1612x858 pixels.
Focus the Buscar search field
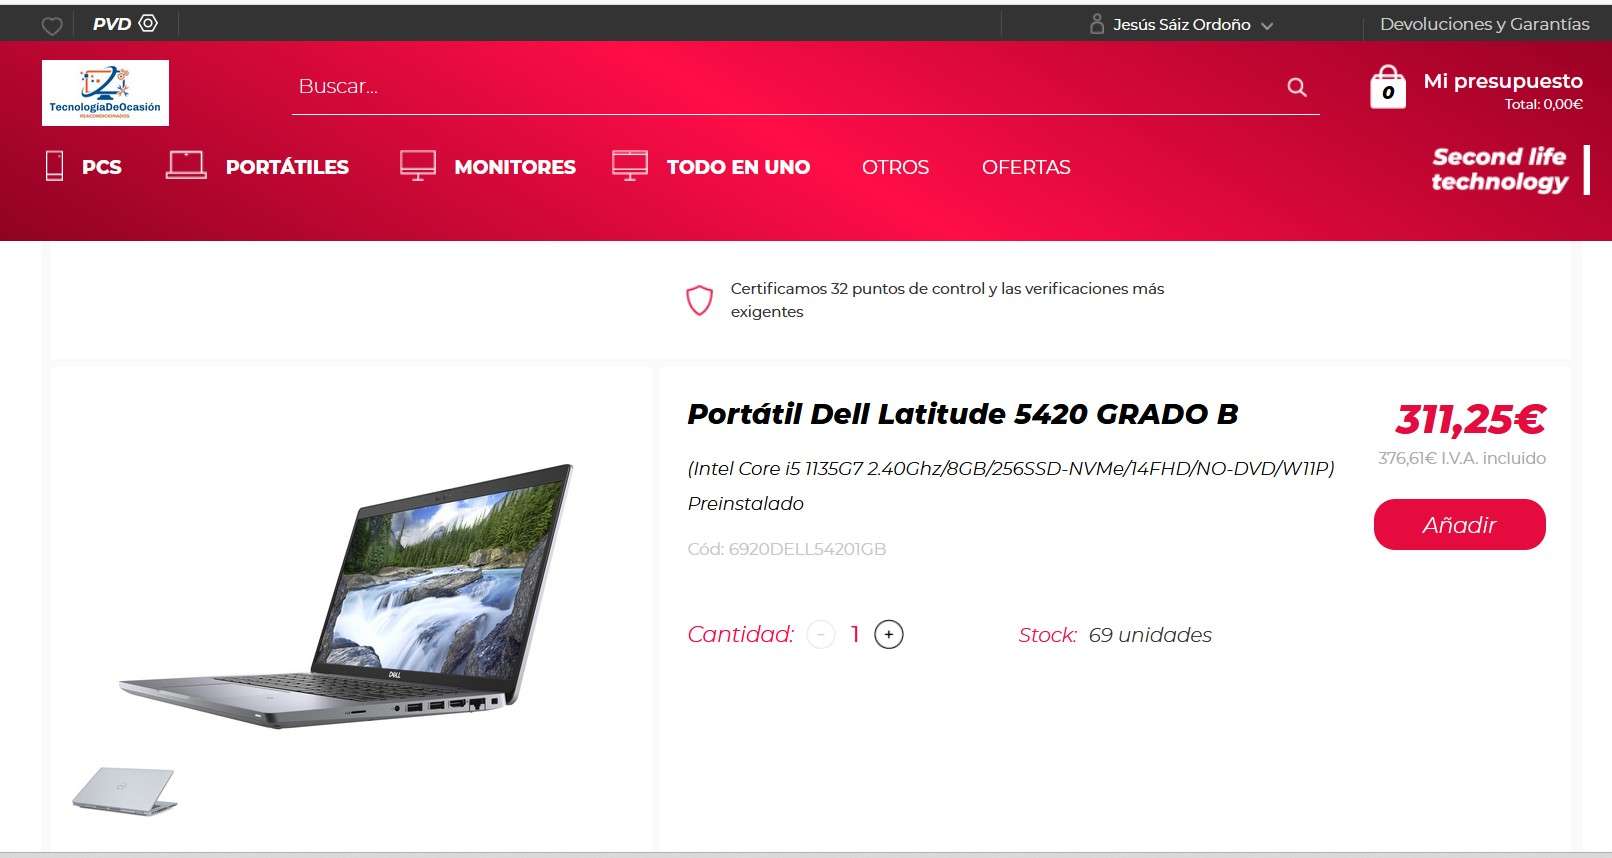[x=785, y=87]
